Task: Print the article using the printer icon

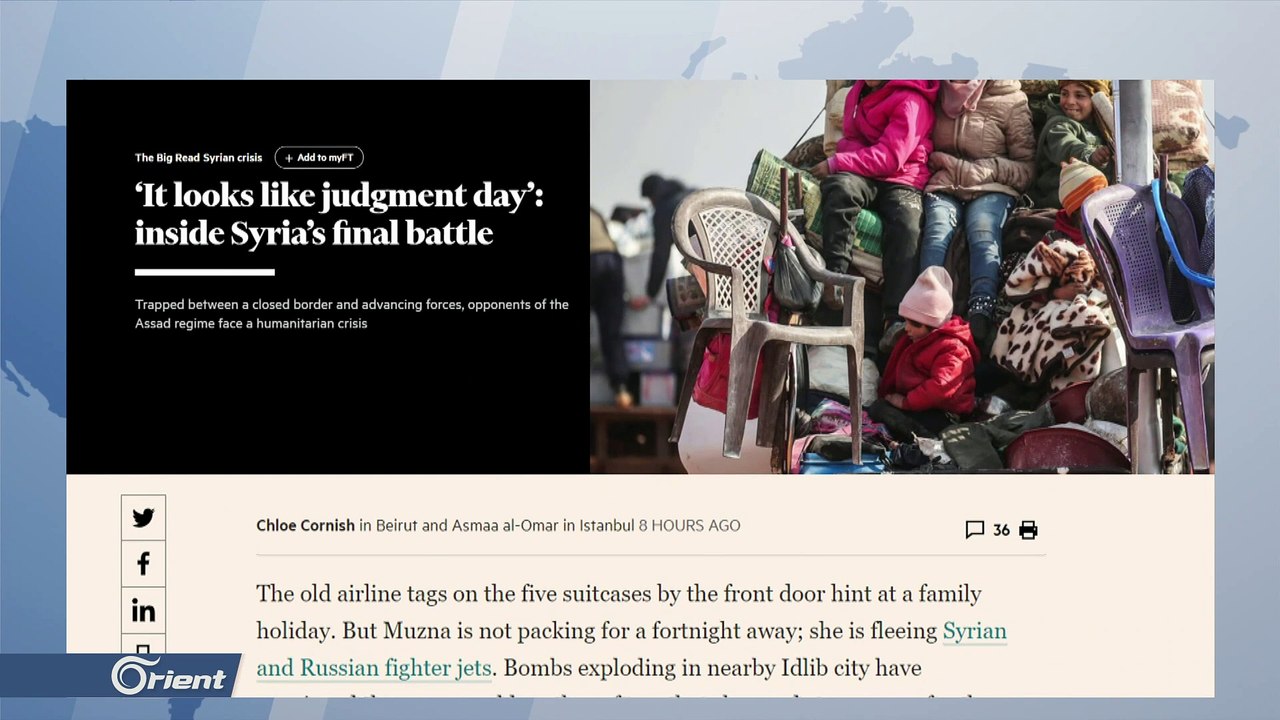Action: [x=1028, y=530]
